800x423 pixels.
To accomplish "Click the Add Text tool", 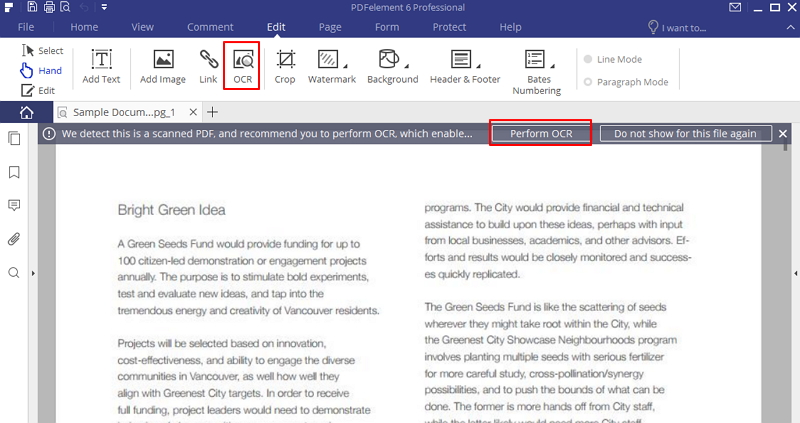I will (101, 66).
